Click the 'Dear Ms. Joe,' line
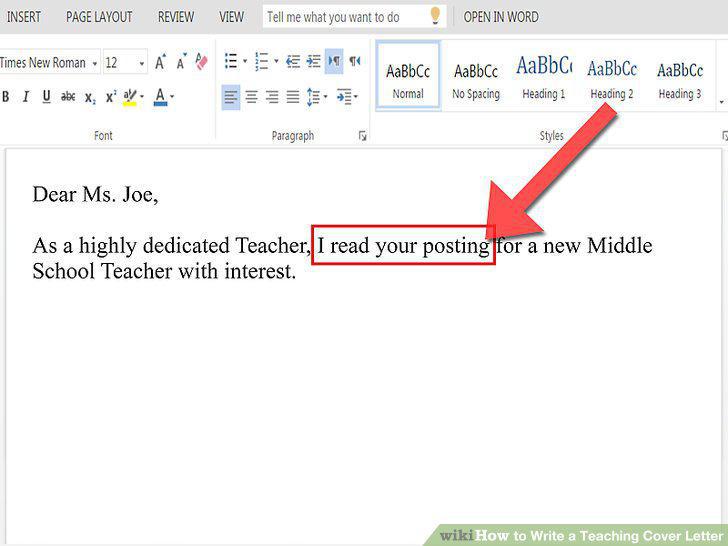The image size is (728, 546). 95,195
